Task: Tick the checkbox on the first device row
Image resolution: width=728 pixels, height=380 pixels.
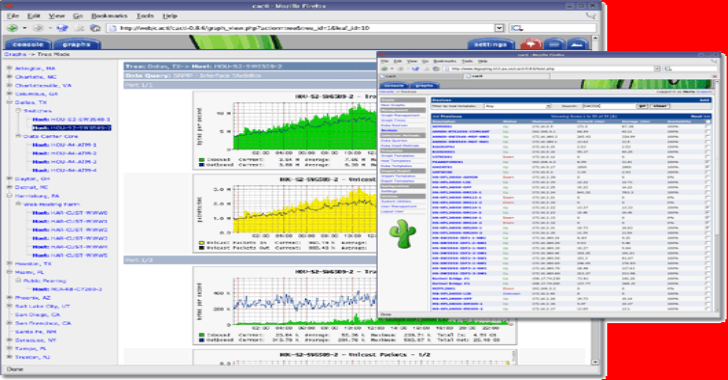Action: (707, 126)
